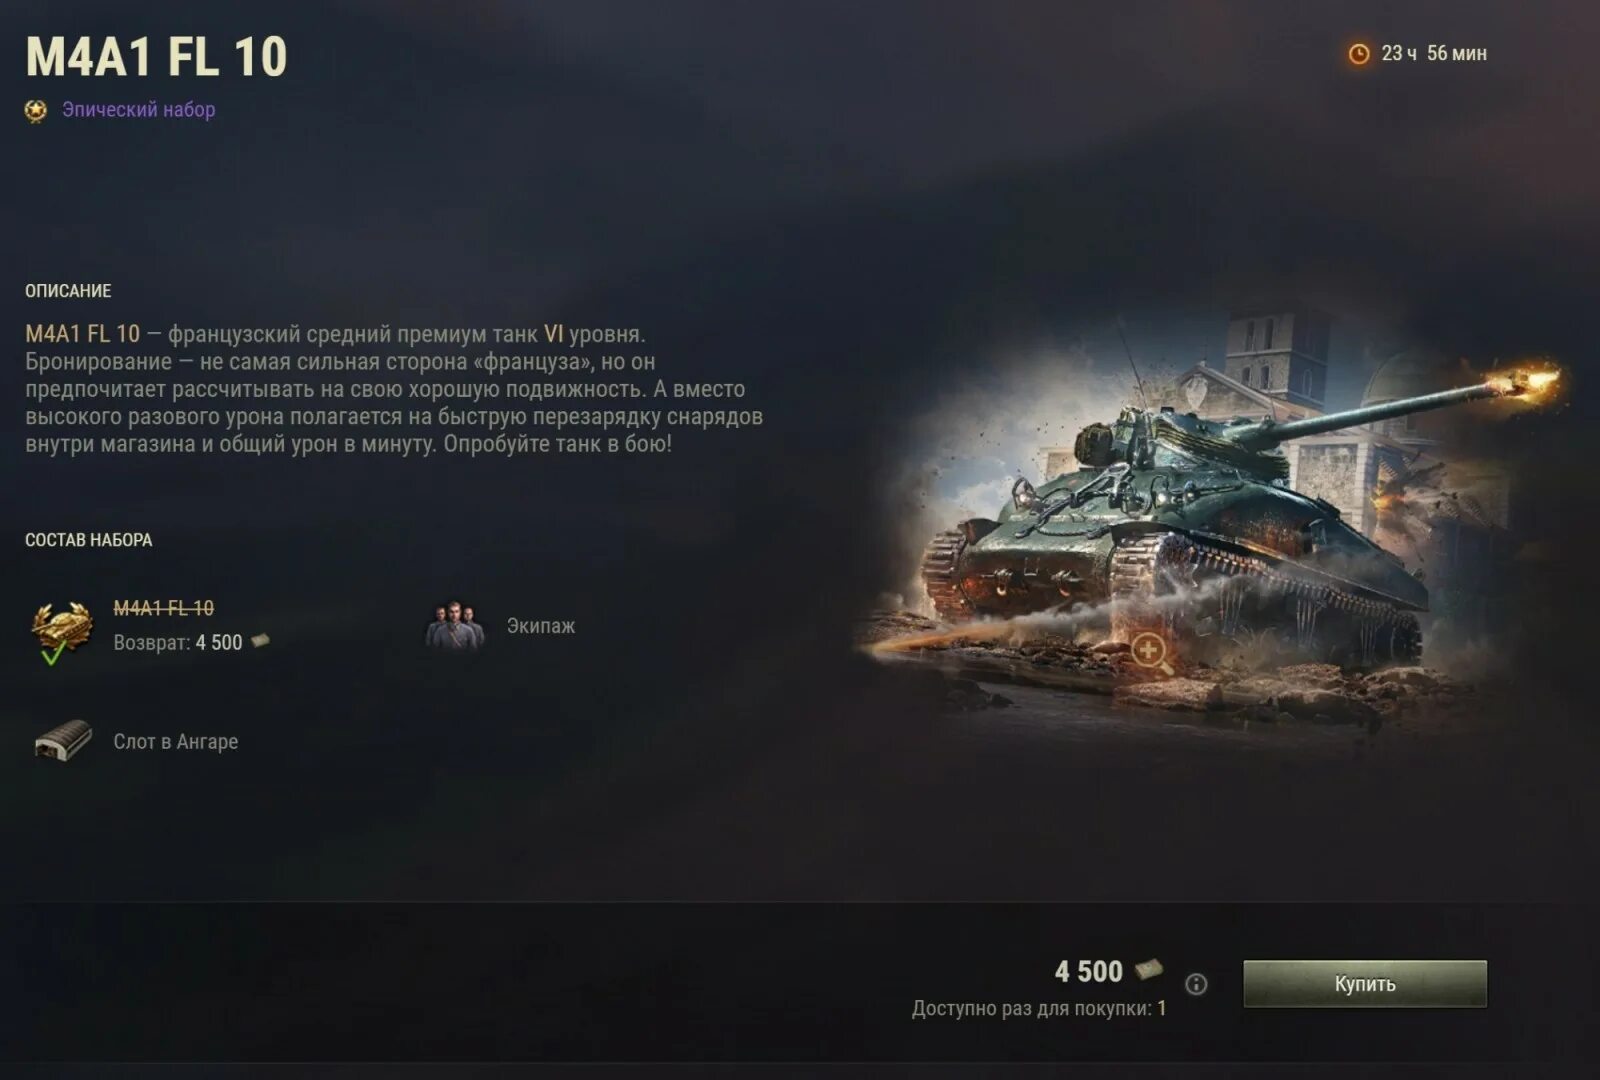Click the bonds icon next to Возврат amount
Viewport: 1600px width, 1080px height.
coord(260,641)
